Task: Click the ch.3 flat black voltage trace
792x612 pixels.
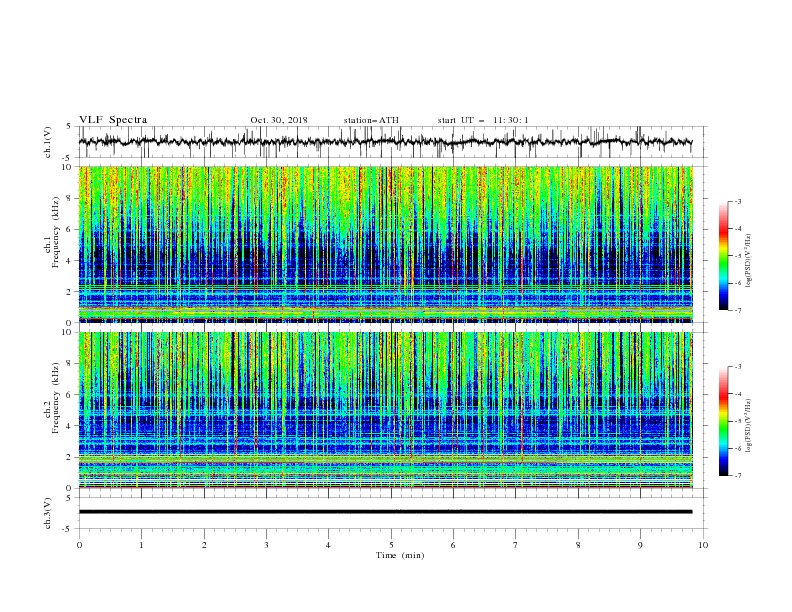Action: pos(385,512)
